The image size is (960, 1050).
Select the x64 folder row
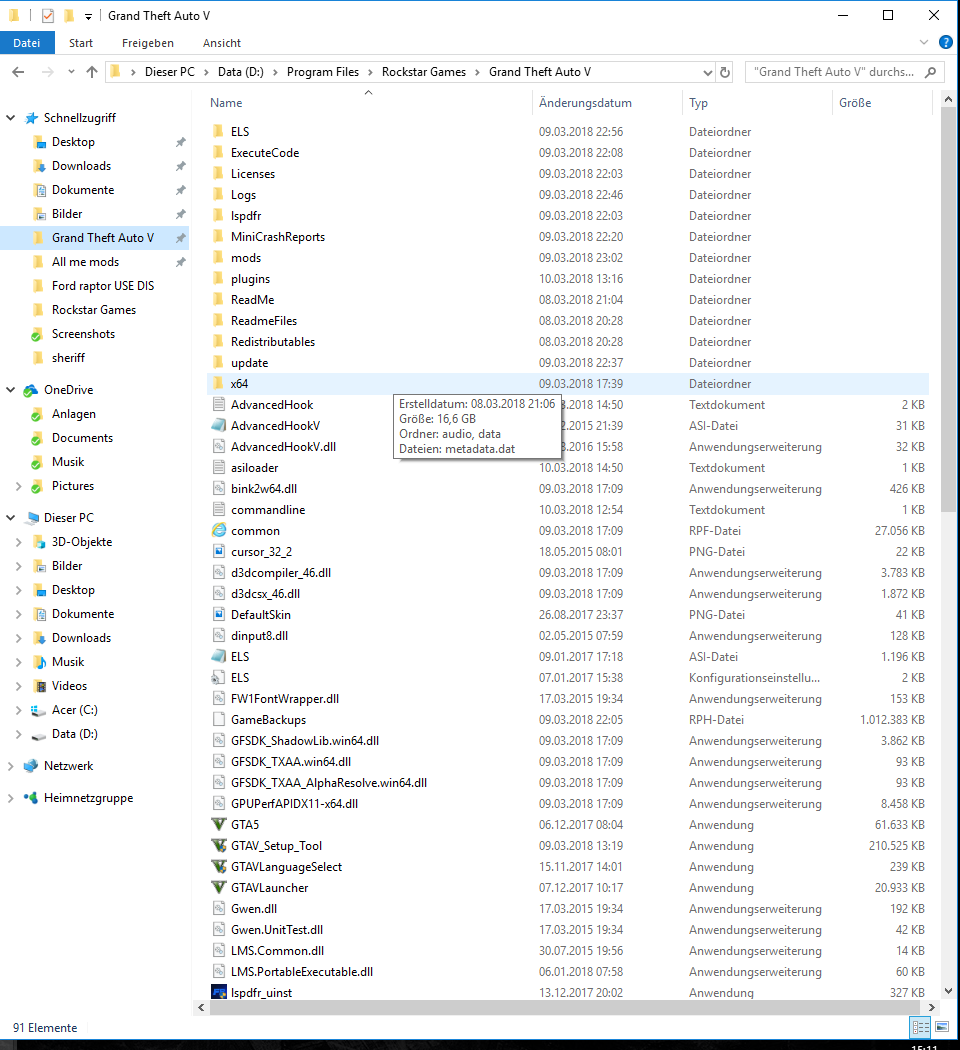pyautogui.click(x=568, y=384)
